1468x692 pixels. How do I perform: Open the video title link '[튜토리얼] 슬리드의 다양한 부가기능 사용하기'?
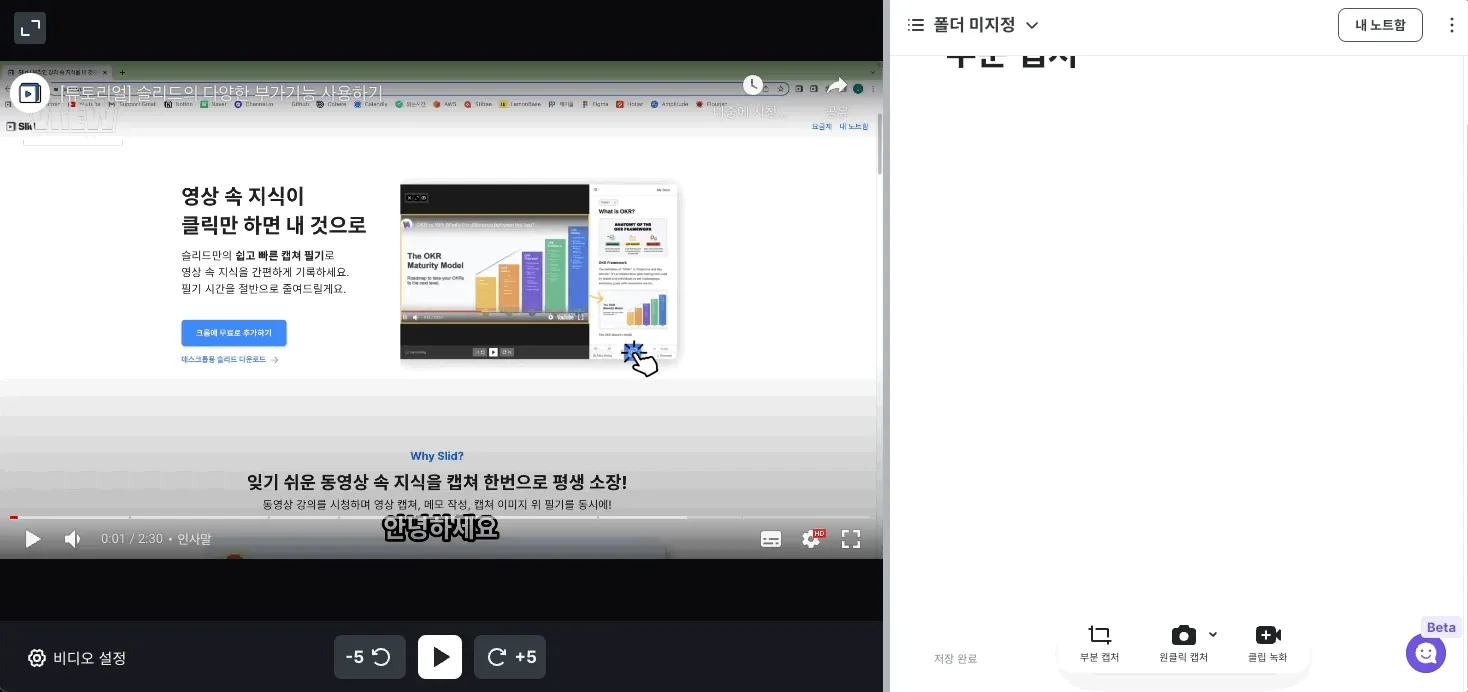(221, 93)
